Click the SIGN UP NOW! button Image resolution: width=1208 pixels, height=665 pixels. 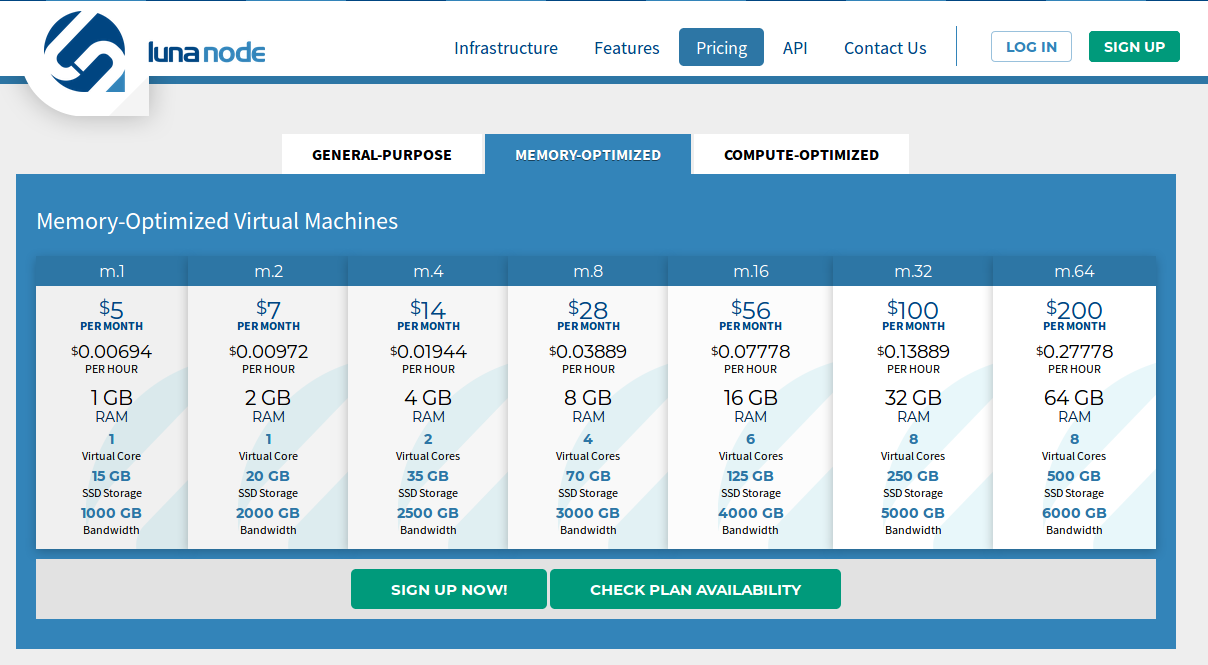449,589
